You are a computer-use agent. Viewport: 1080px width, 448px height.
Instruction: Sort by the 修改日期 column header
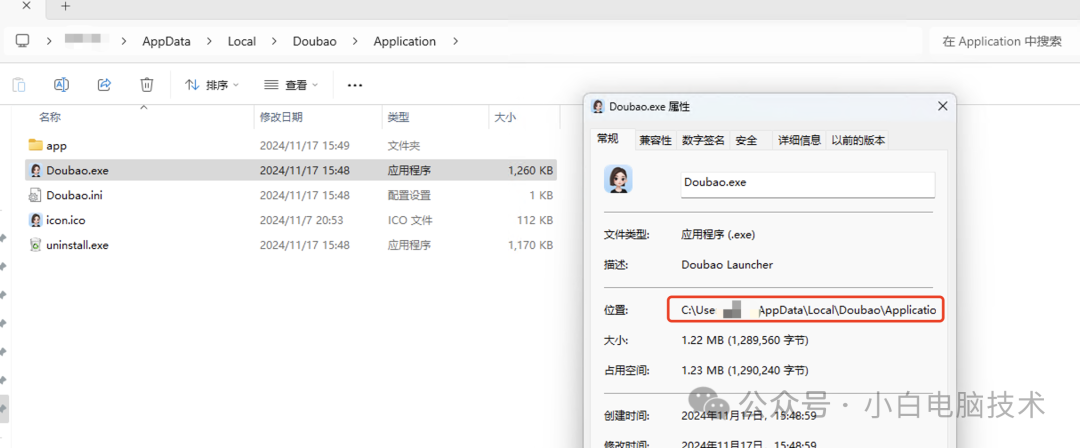281,118
